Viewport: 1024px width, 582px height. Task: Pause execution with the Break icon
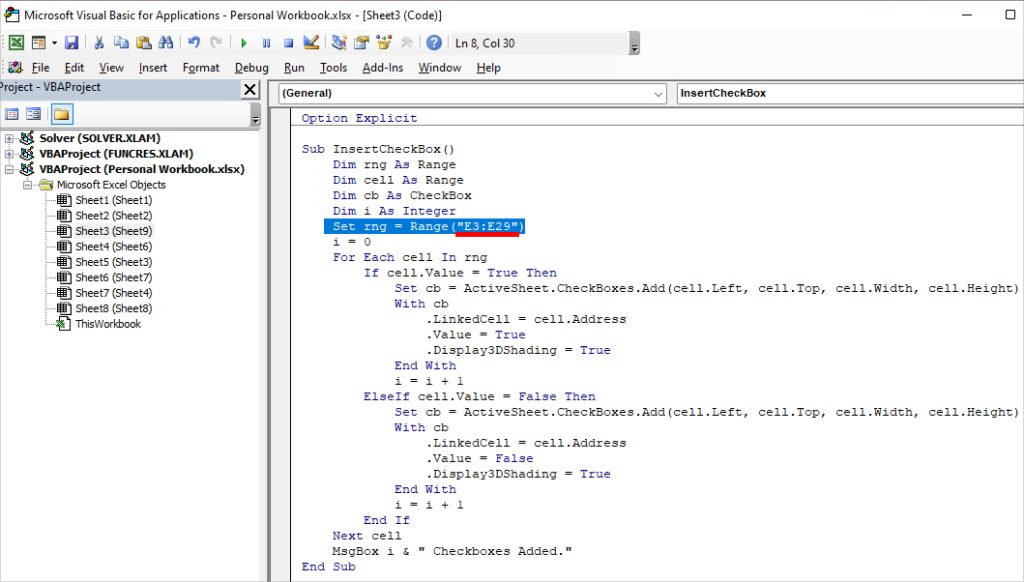[266, 42]
